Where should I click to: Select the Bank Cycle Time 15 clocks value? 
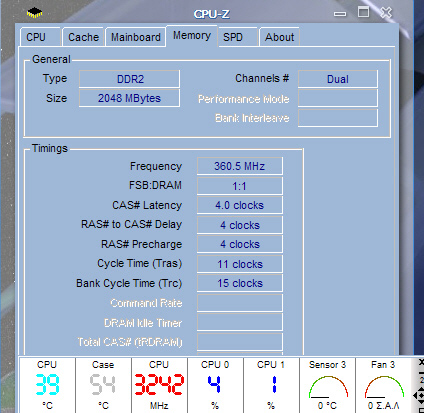[240, 283]
